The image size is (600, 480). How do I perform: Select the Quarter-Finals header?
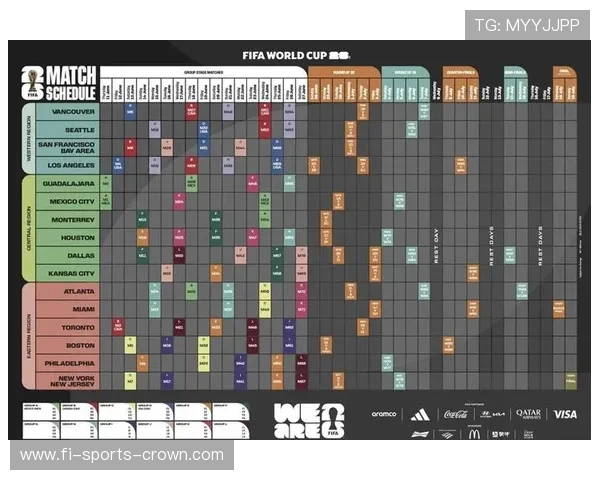pyautogui.click(x=461, y=72)
